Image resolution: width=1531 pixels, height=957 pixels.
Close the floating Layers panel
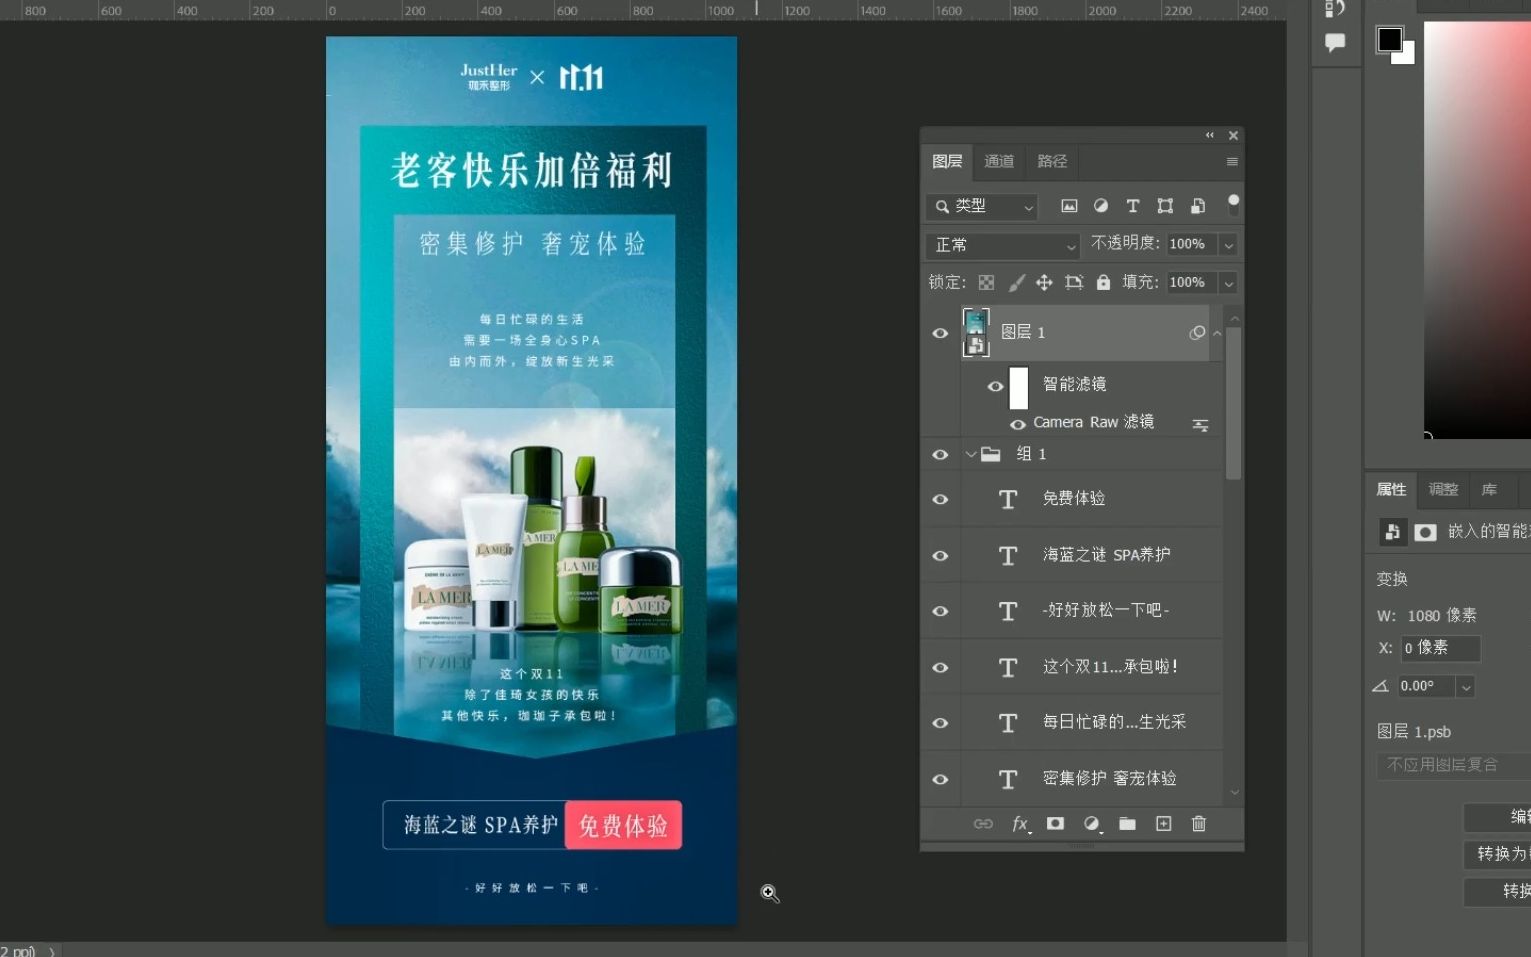1233,135
